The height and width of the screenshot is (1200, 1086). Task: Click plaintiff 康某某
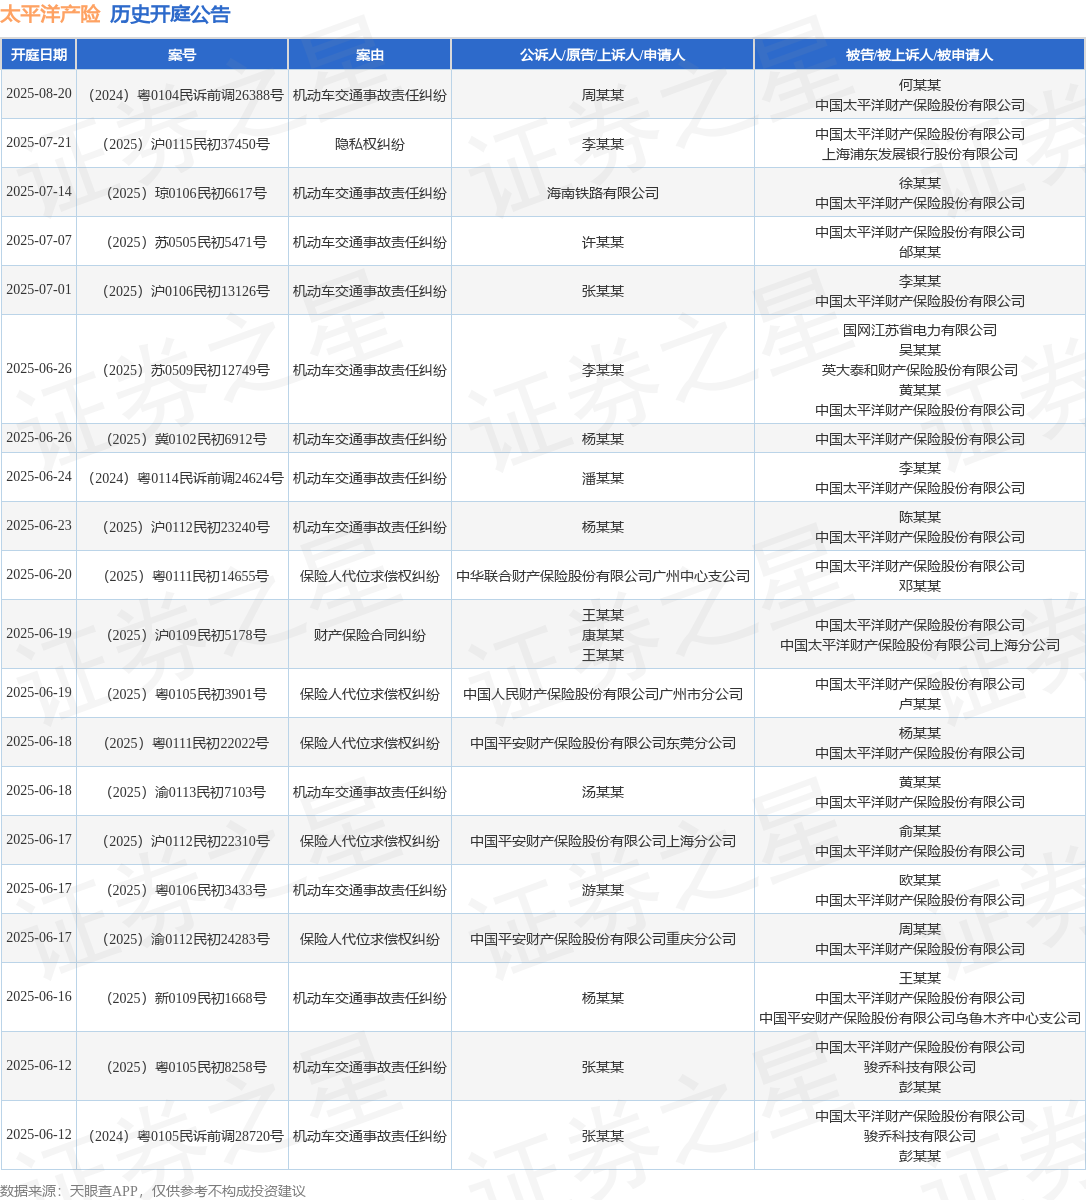[x=603, y=635]
